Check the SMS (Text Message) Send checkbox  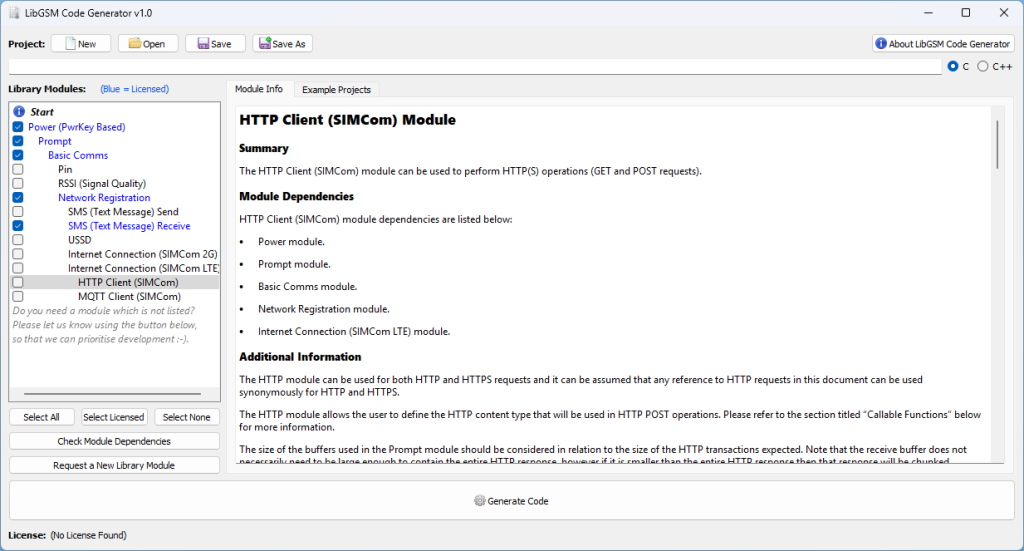click(18, 212)
